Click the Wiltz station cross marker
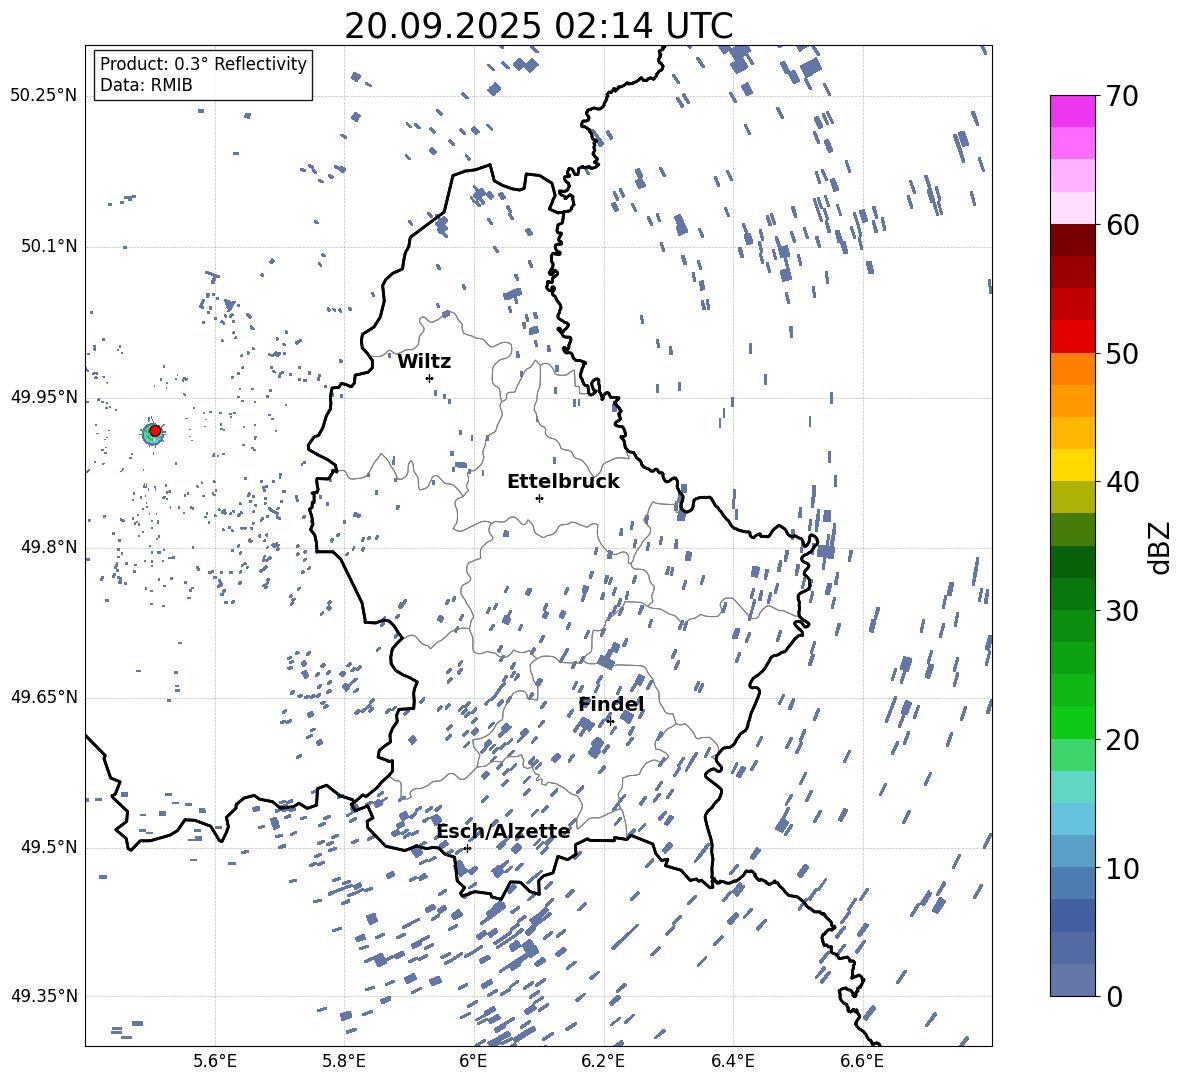Screen dimensions: 1184x1081 [430, 378]
